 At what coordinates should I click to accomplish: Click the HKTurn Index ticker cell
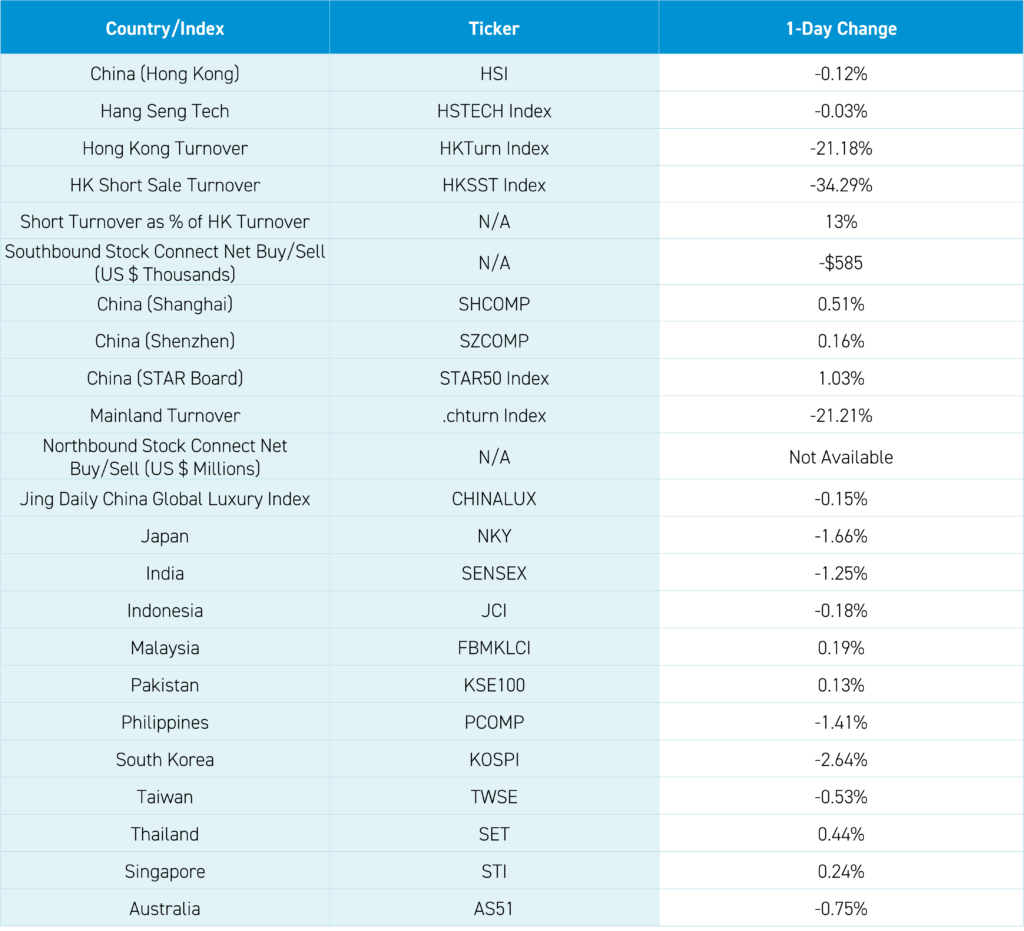pyautogui.click(x=494, y=148)
